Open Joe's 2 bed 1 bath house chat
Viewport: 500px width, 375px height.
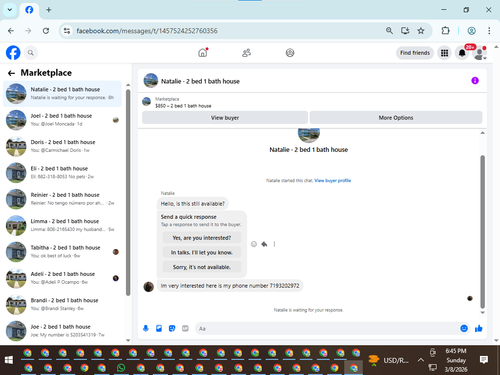click(62, 331)
